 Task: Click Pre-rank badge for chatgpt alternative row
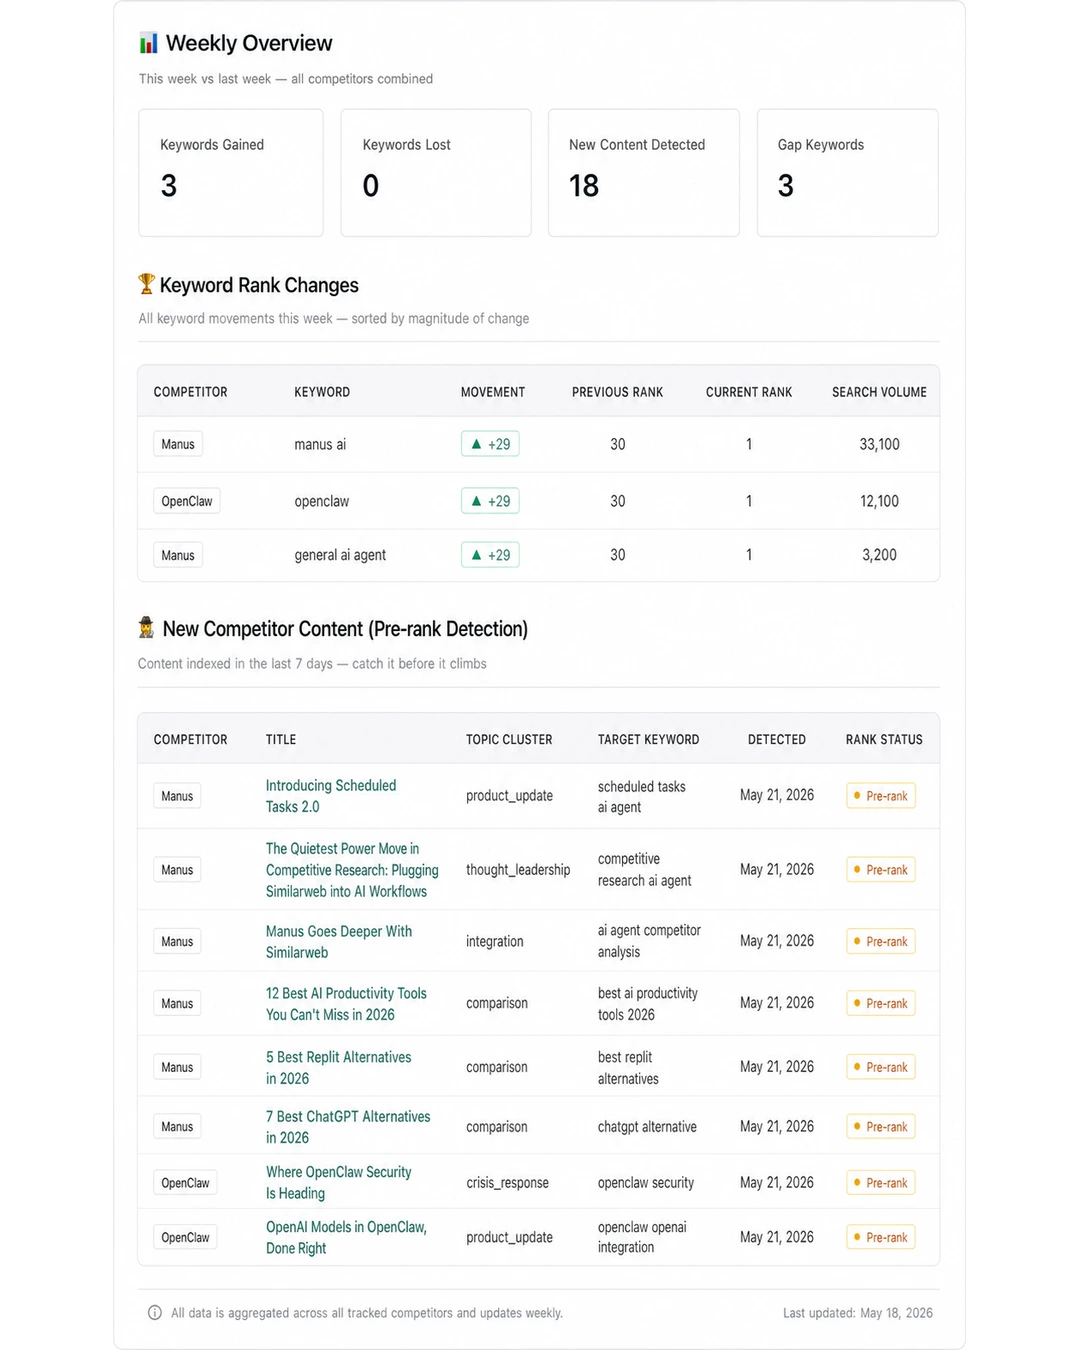coord(881,1127)
